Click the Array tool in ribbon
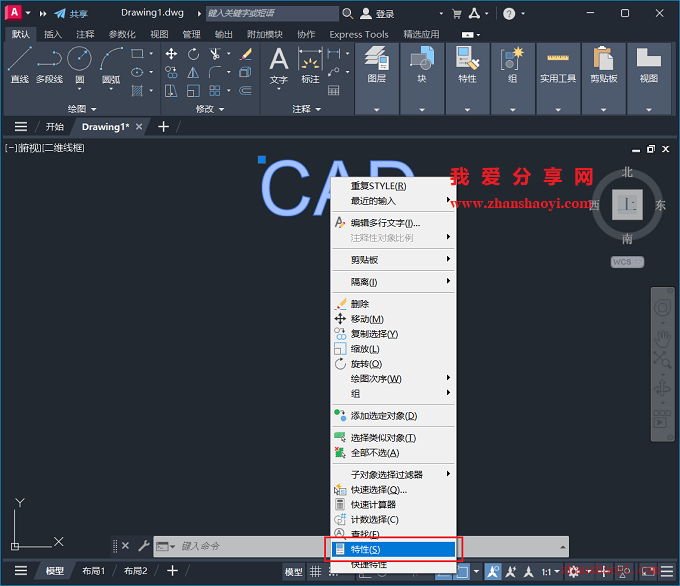This screenshot has height=586, width=680. pos(215,91)
